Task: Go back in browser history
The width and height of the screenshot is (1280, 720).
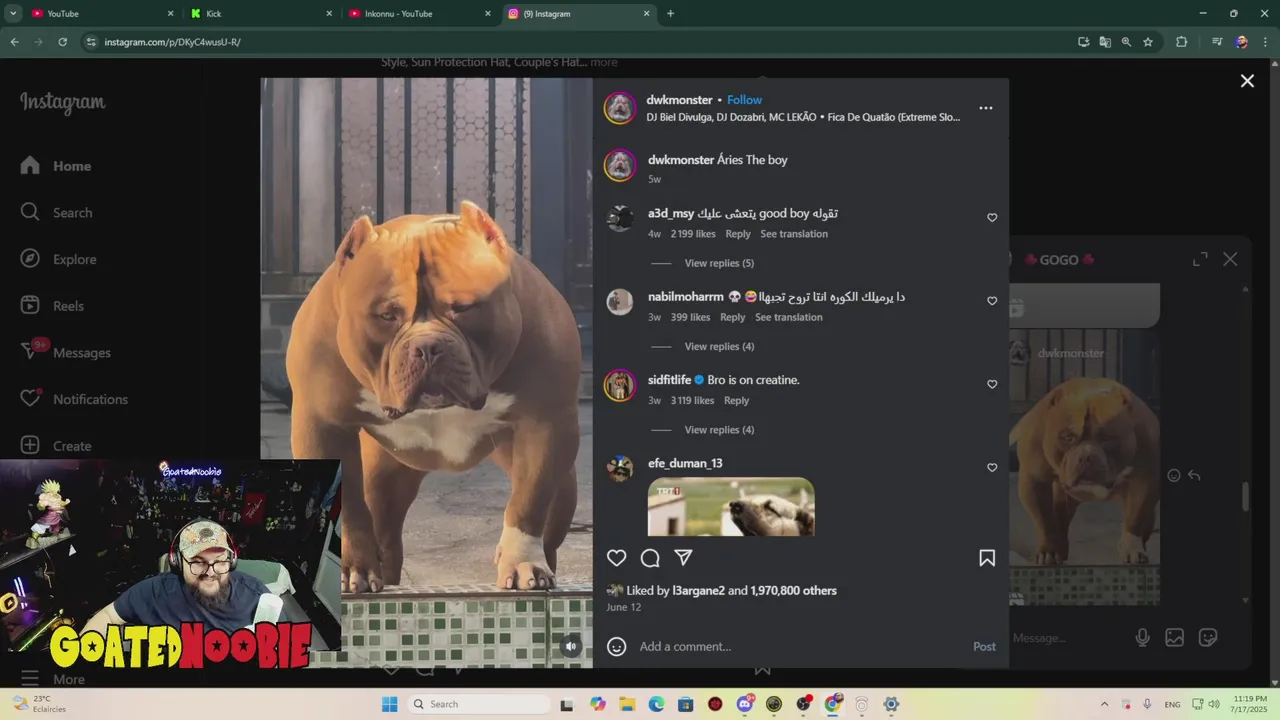Action: [x=14, y=42]
